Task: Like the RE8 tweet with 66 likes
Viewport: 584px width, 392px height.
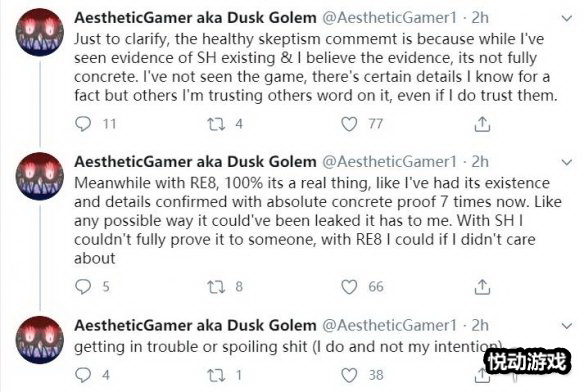Action: point(349,287)
